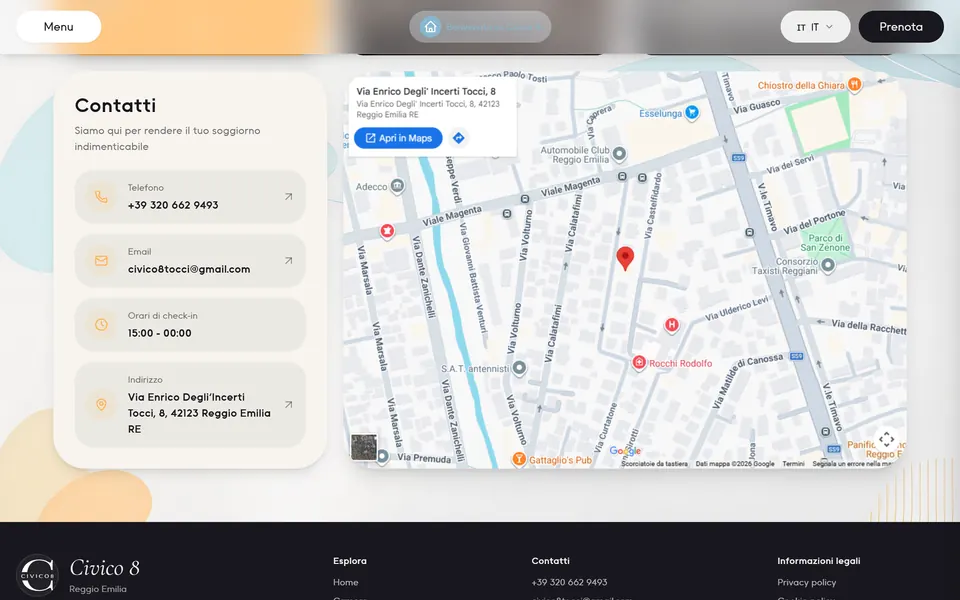This screenshot has width=960, height=600.
Task: Click the Parco di San Zenone map label
Action: tap(825, 242)
